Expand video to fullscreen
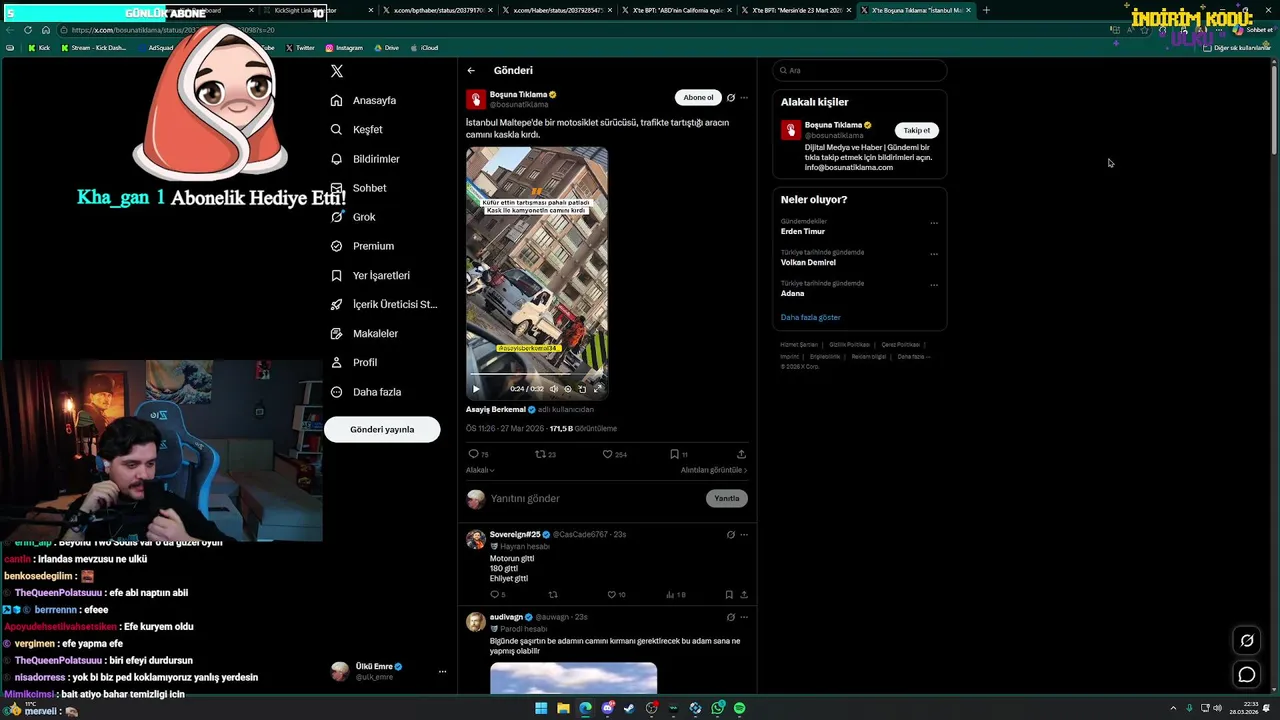 598,389
